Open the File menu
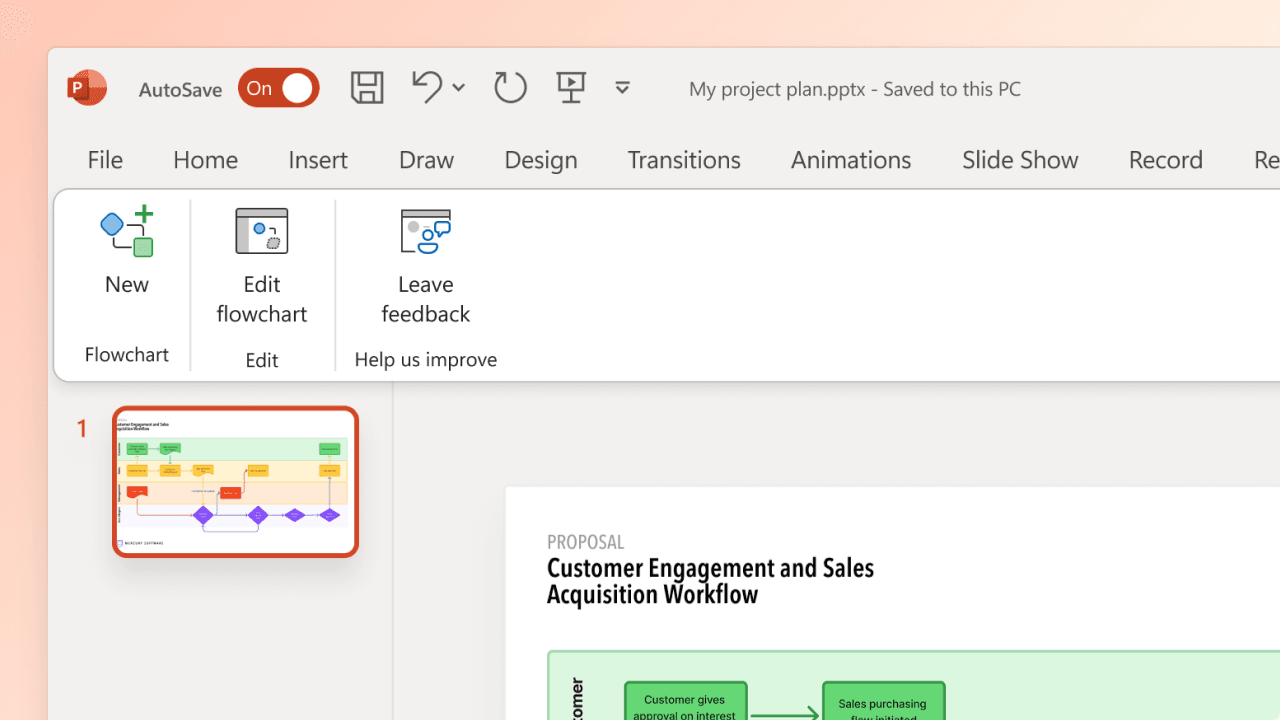 pyautogui.click(x=104, y=159)
